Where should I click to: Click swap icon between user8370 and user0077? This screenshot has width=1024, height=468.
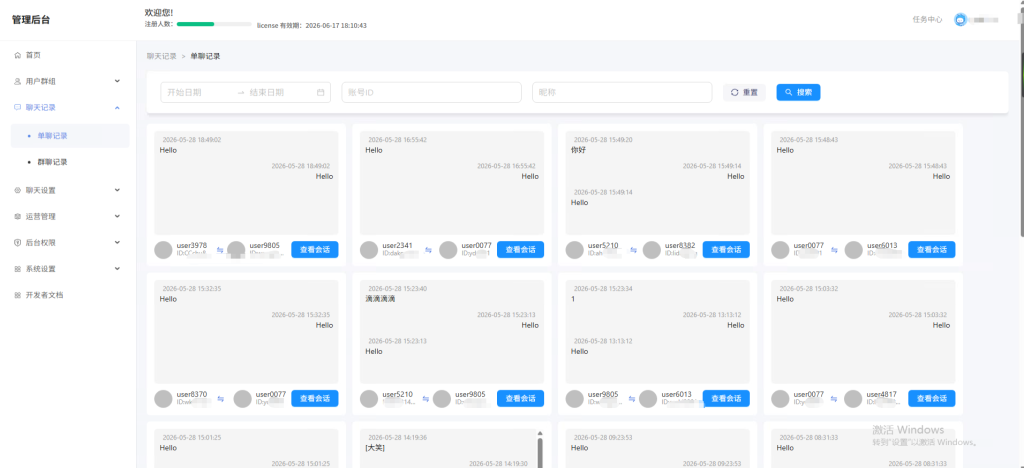pos(220,399)
